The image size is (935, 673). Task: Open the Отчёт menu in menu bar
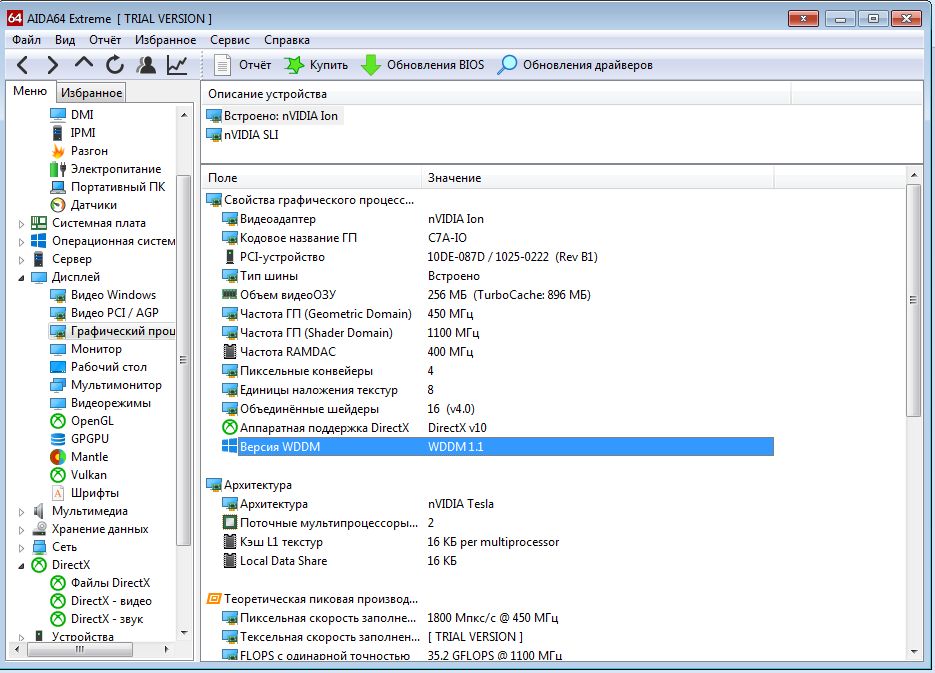105,40
